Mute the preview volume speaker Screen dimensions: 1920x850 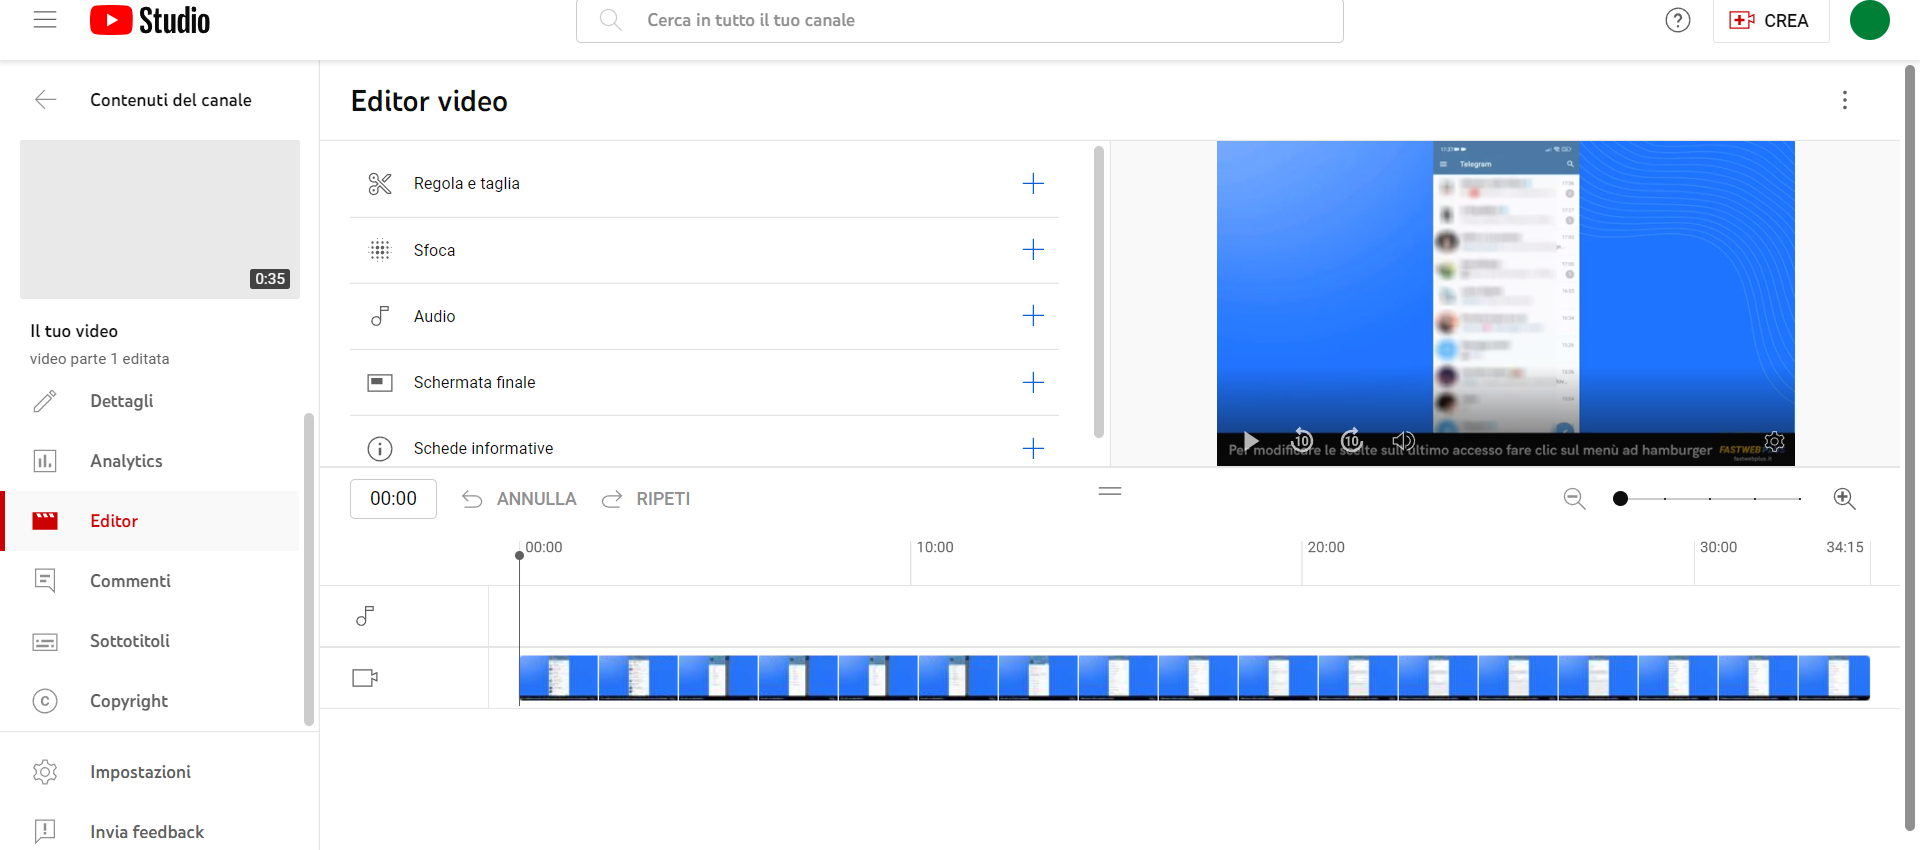pos(1403,440)
